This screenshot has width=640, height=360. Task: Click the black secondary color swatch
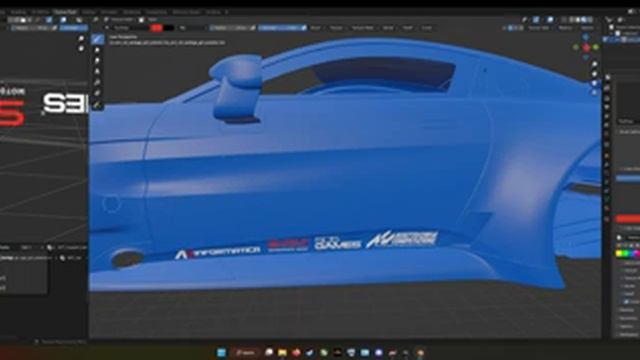169,28
